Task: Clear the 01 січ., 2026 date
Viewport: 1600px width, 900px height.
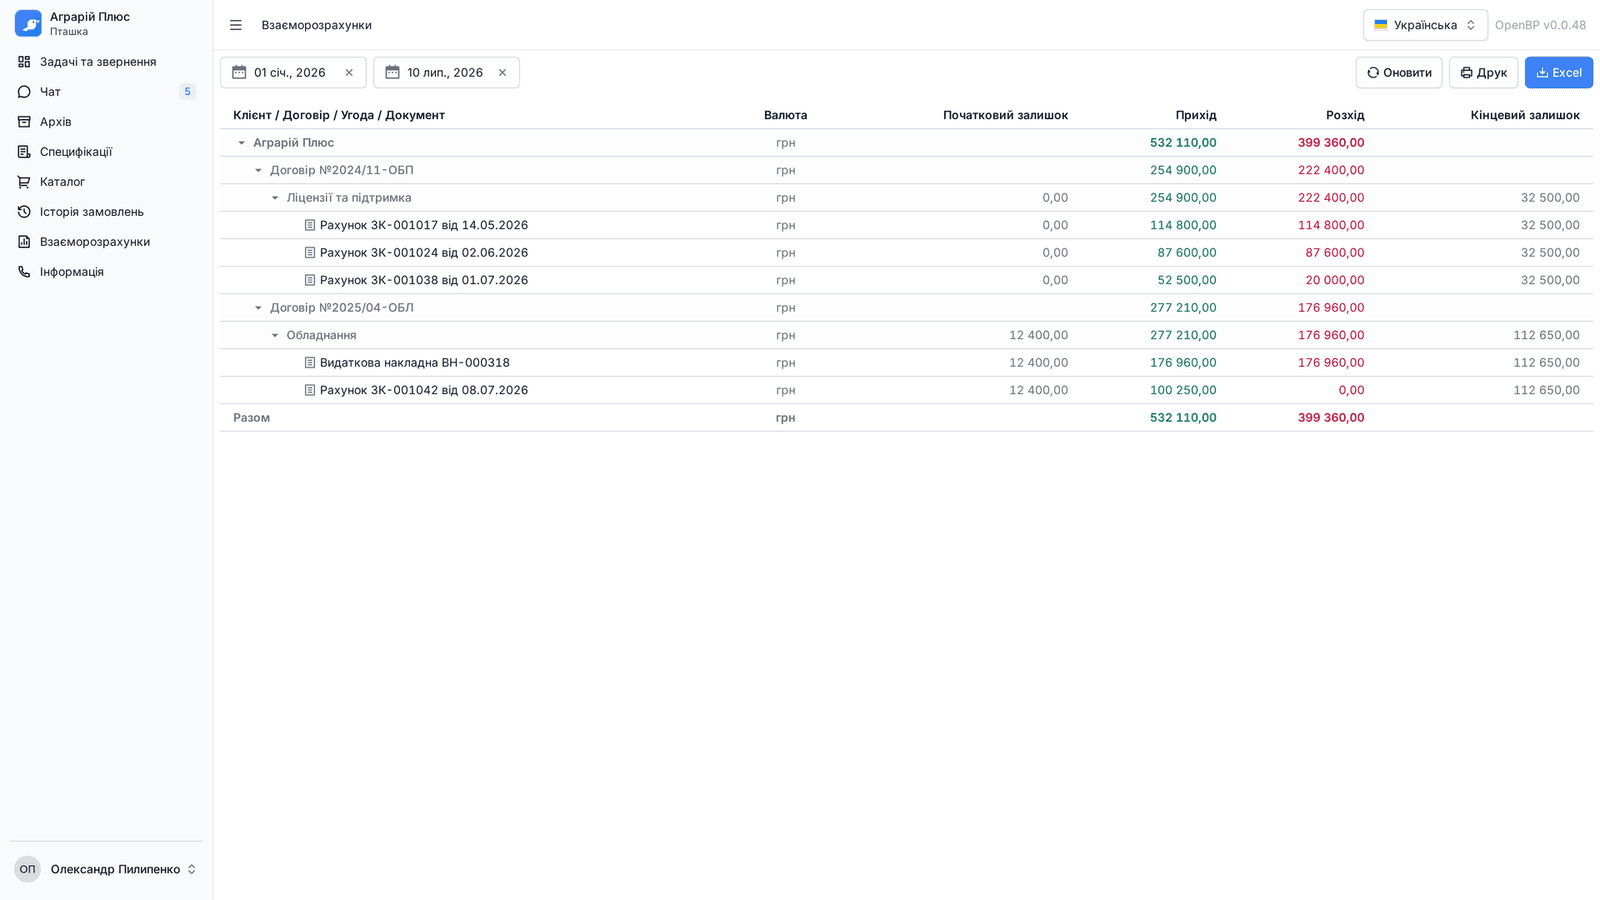Action: point(349,72)
